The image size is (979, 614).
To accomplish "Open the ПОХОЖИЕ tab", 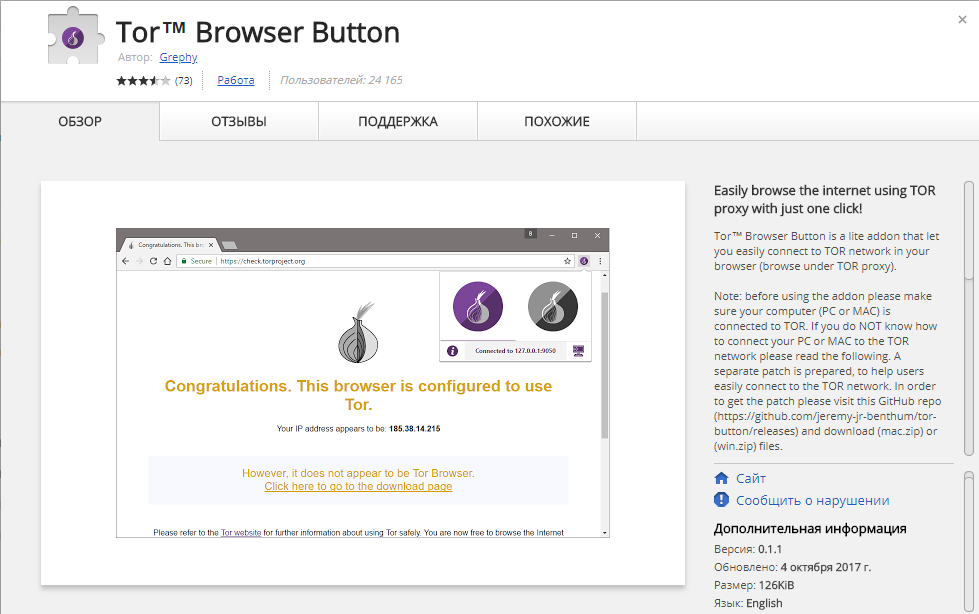I will point(557,121).
